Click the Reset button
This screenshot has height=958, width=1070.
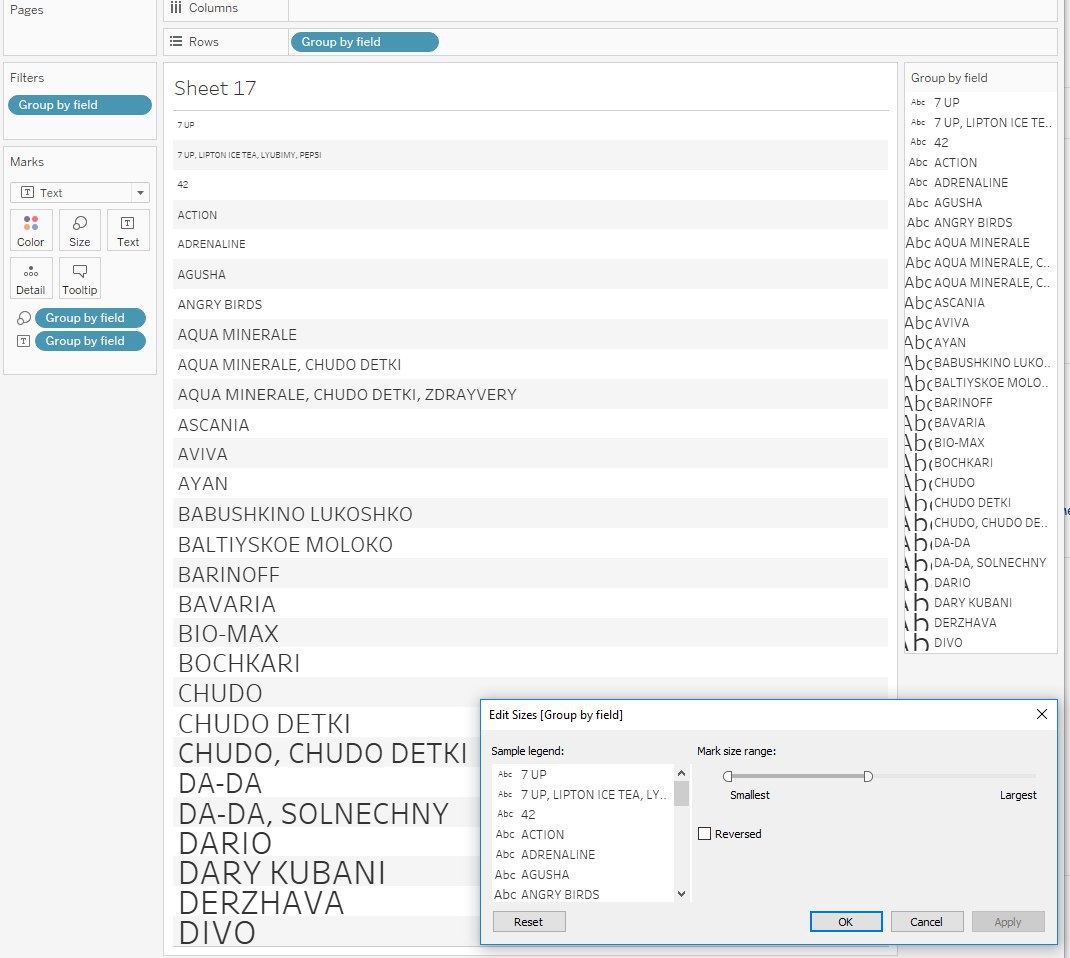point(529,922)
